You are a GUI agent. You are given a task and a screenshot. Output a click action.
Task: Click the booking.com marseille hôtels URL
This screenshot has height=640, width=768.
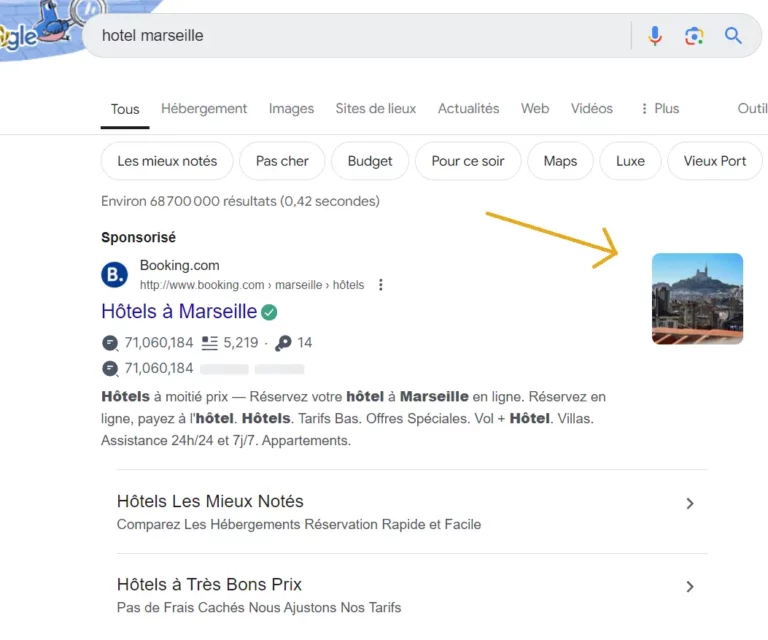click(x=252, y=285)
